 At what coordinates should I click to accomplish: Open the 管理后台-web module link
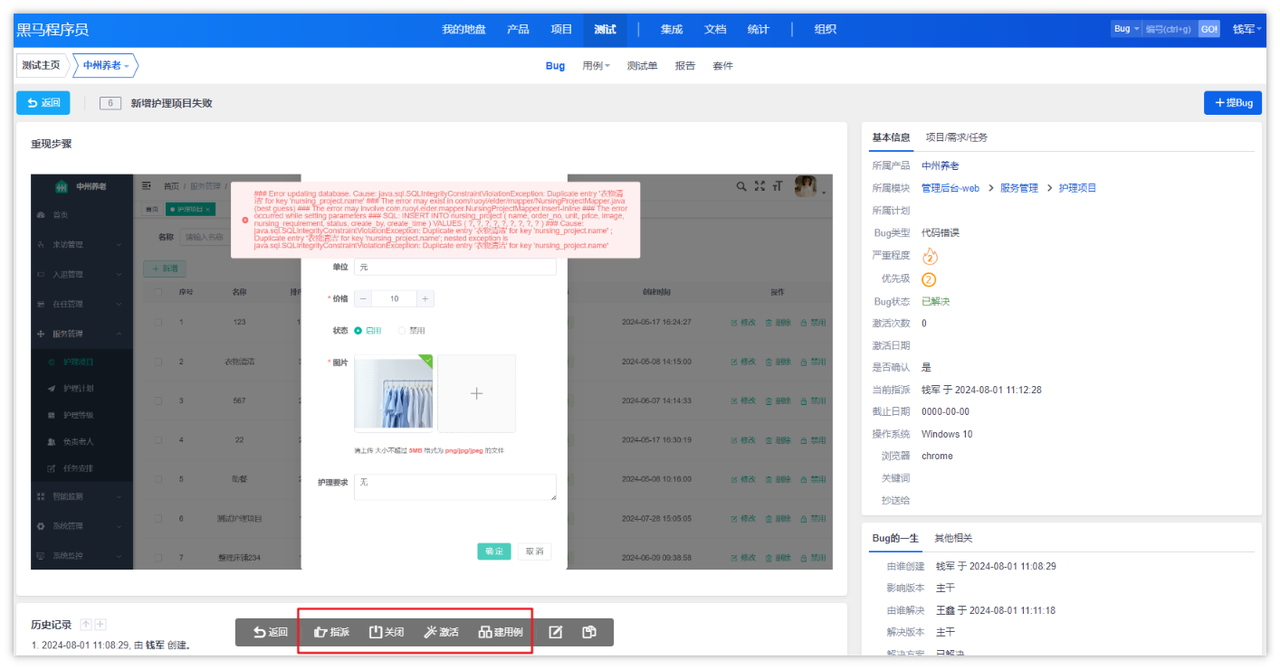coord(951,188)
